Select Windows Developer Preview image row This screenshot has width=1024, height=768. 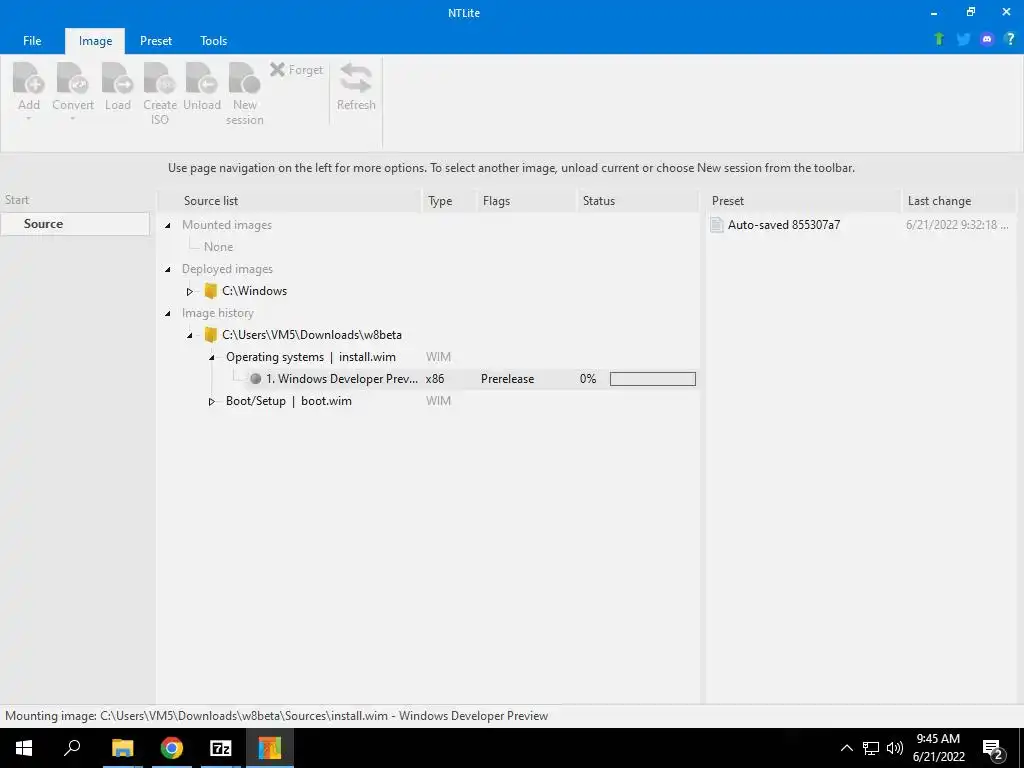[x=471, y=379]
